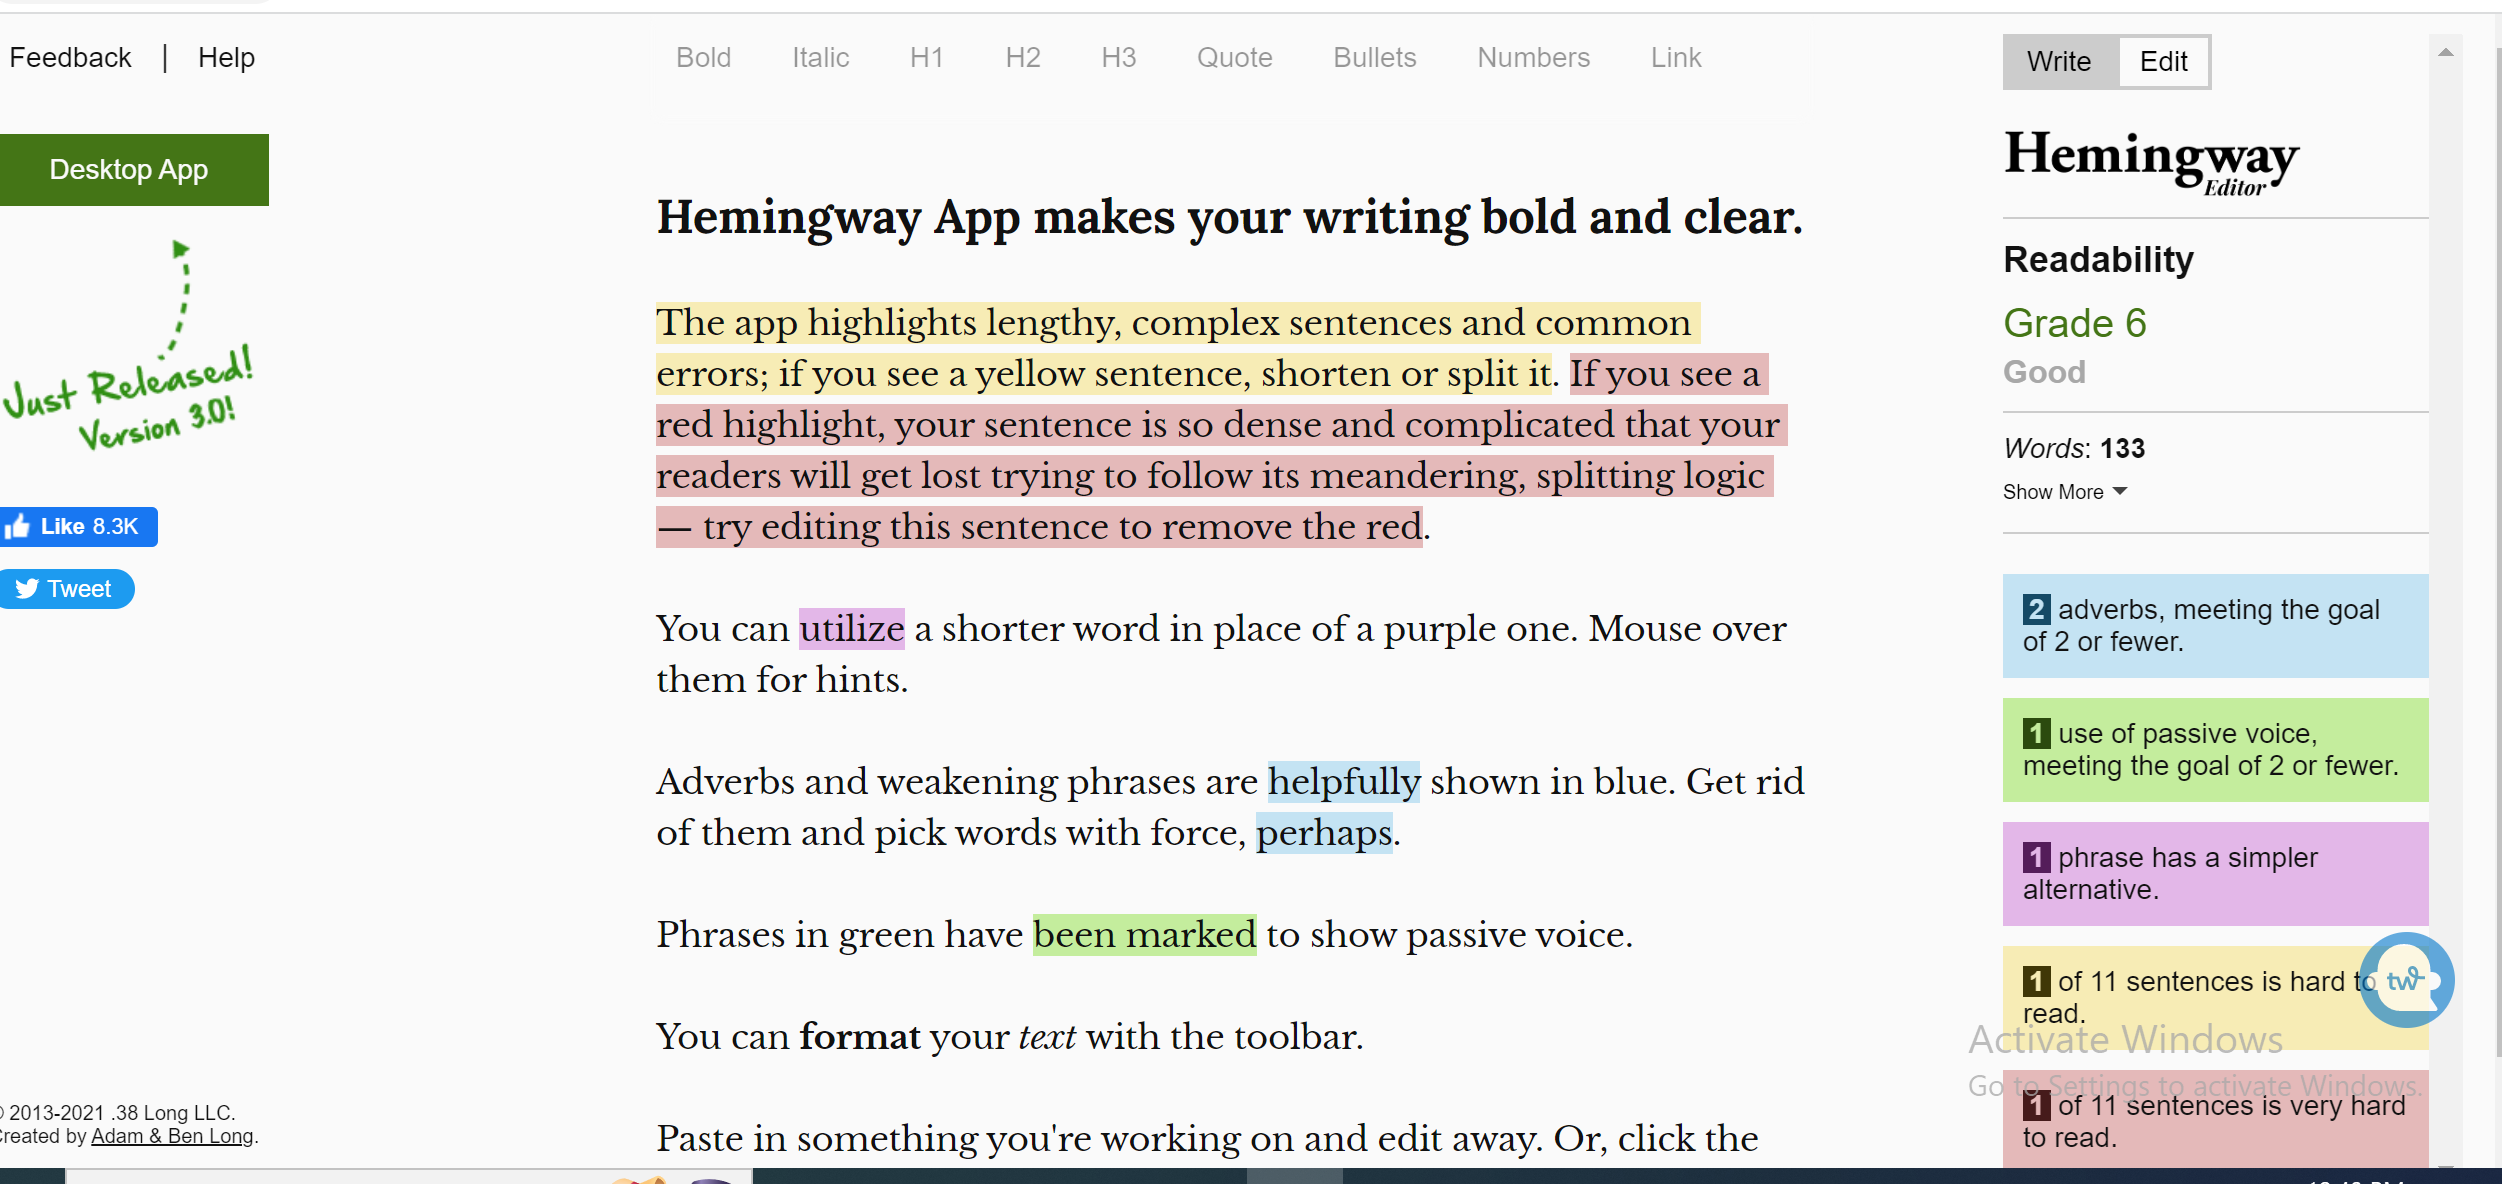Click the Feedback link
Screen dimensions: 2502x1184
pos(70,58)
